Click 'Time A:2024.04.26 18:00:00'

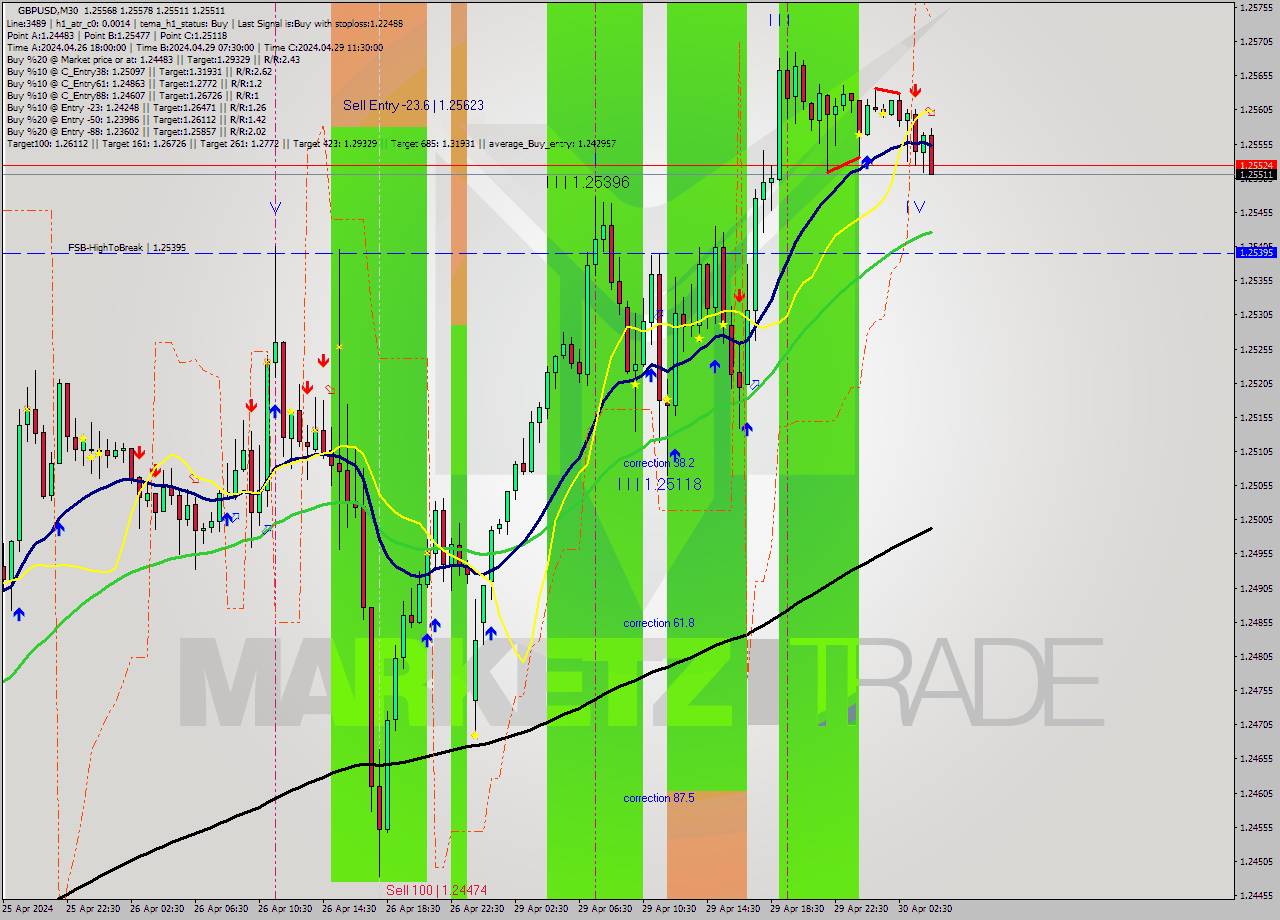tap(66, 47)
